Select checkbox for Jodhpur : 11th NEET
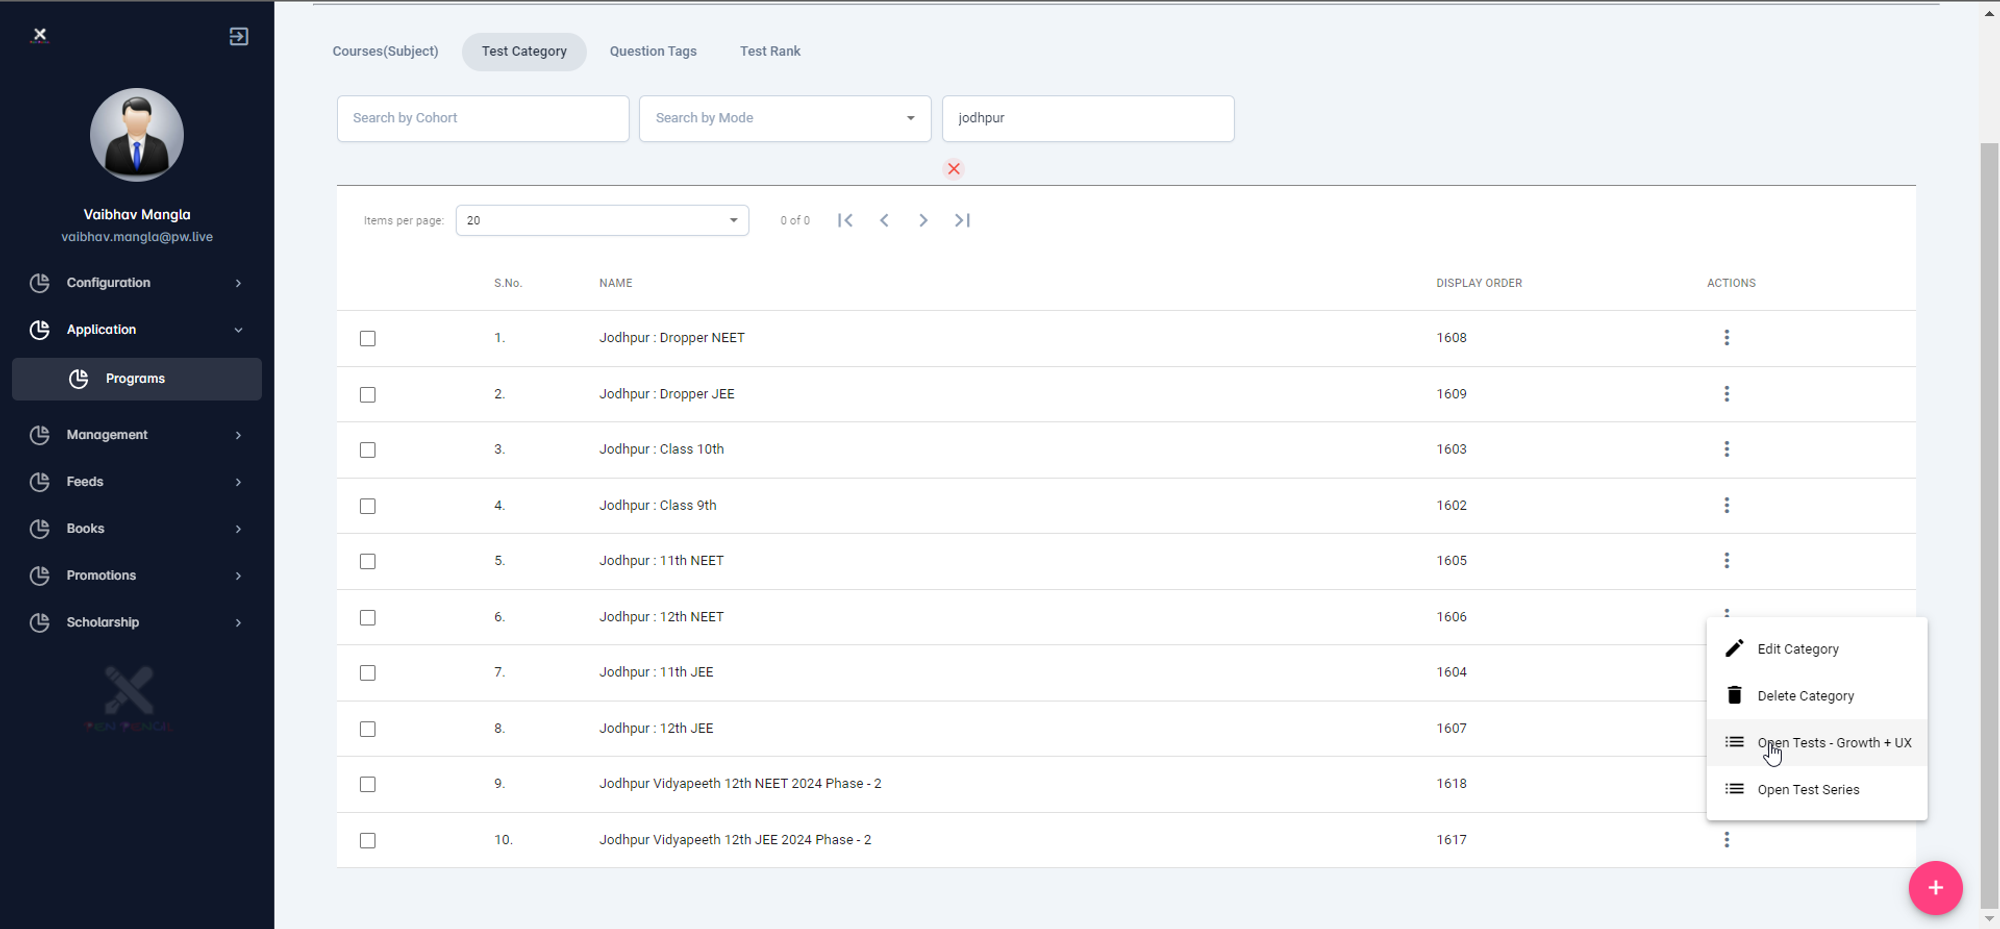The width and height of the screenshot is (2000, 929). [x=368, y=562]
